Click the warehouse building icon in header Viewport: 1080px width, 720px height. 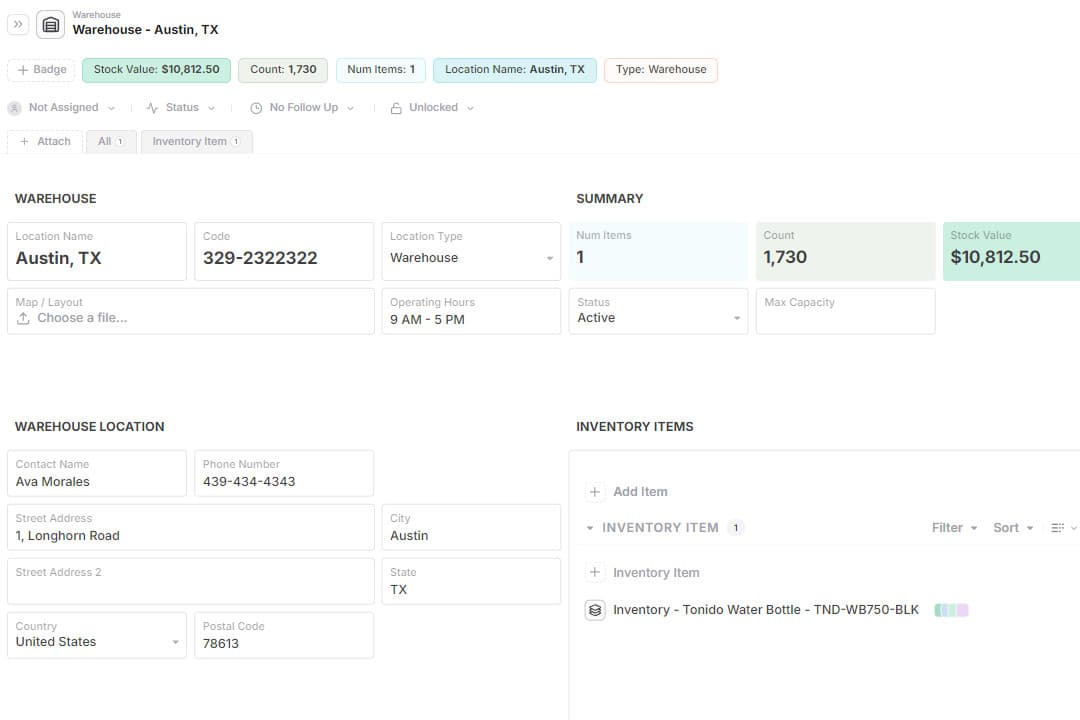point(51,24)
